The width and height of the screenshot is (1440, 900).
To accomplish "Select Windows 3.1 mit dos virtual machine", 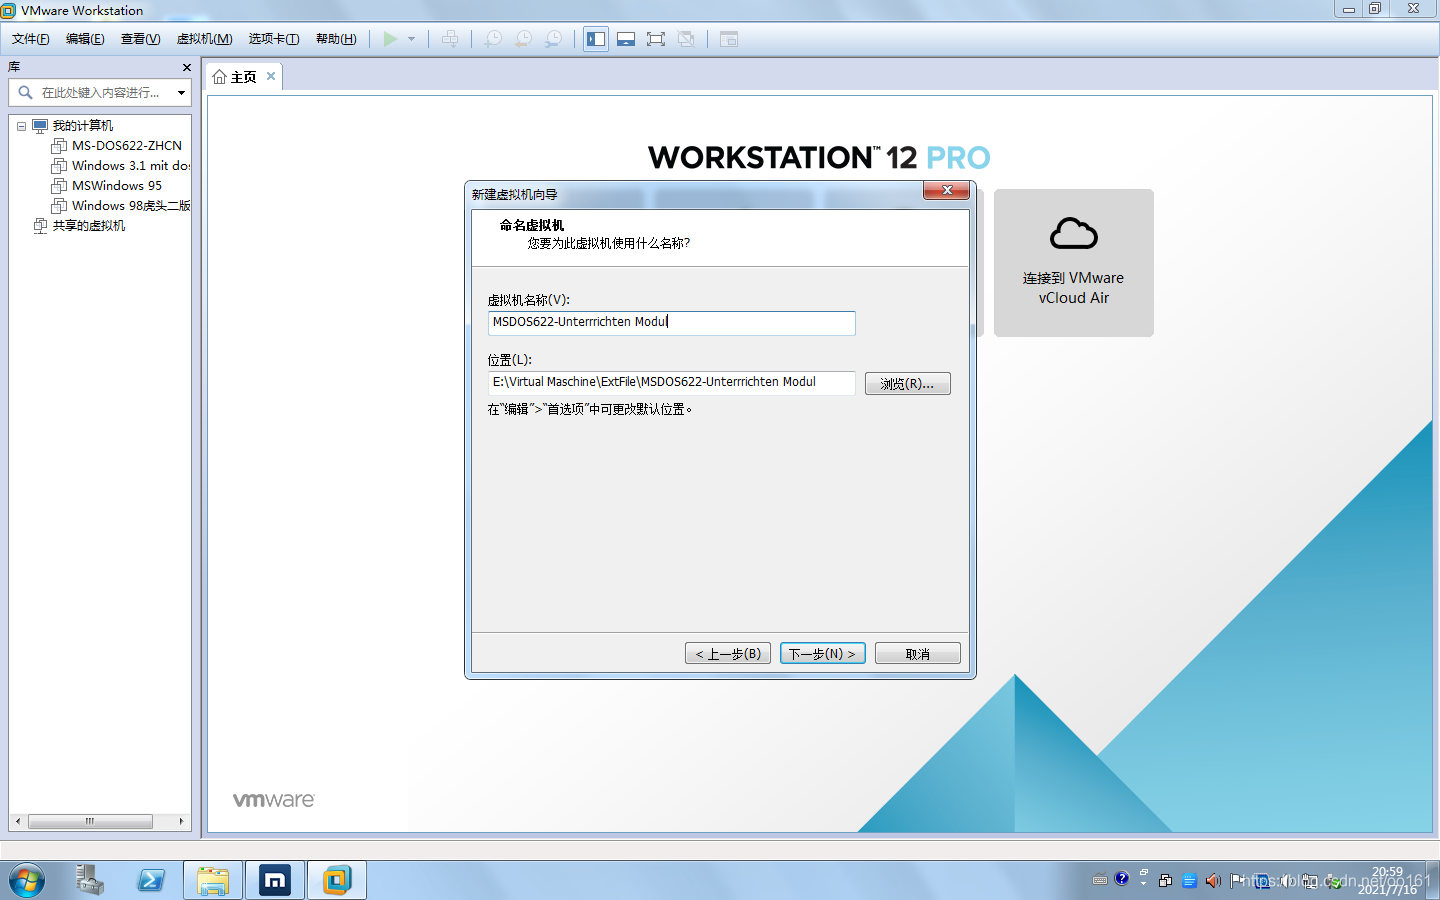I will (x=130, y=166).
